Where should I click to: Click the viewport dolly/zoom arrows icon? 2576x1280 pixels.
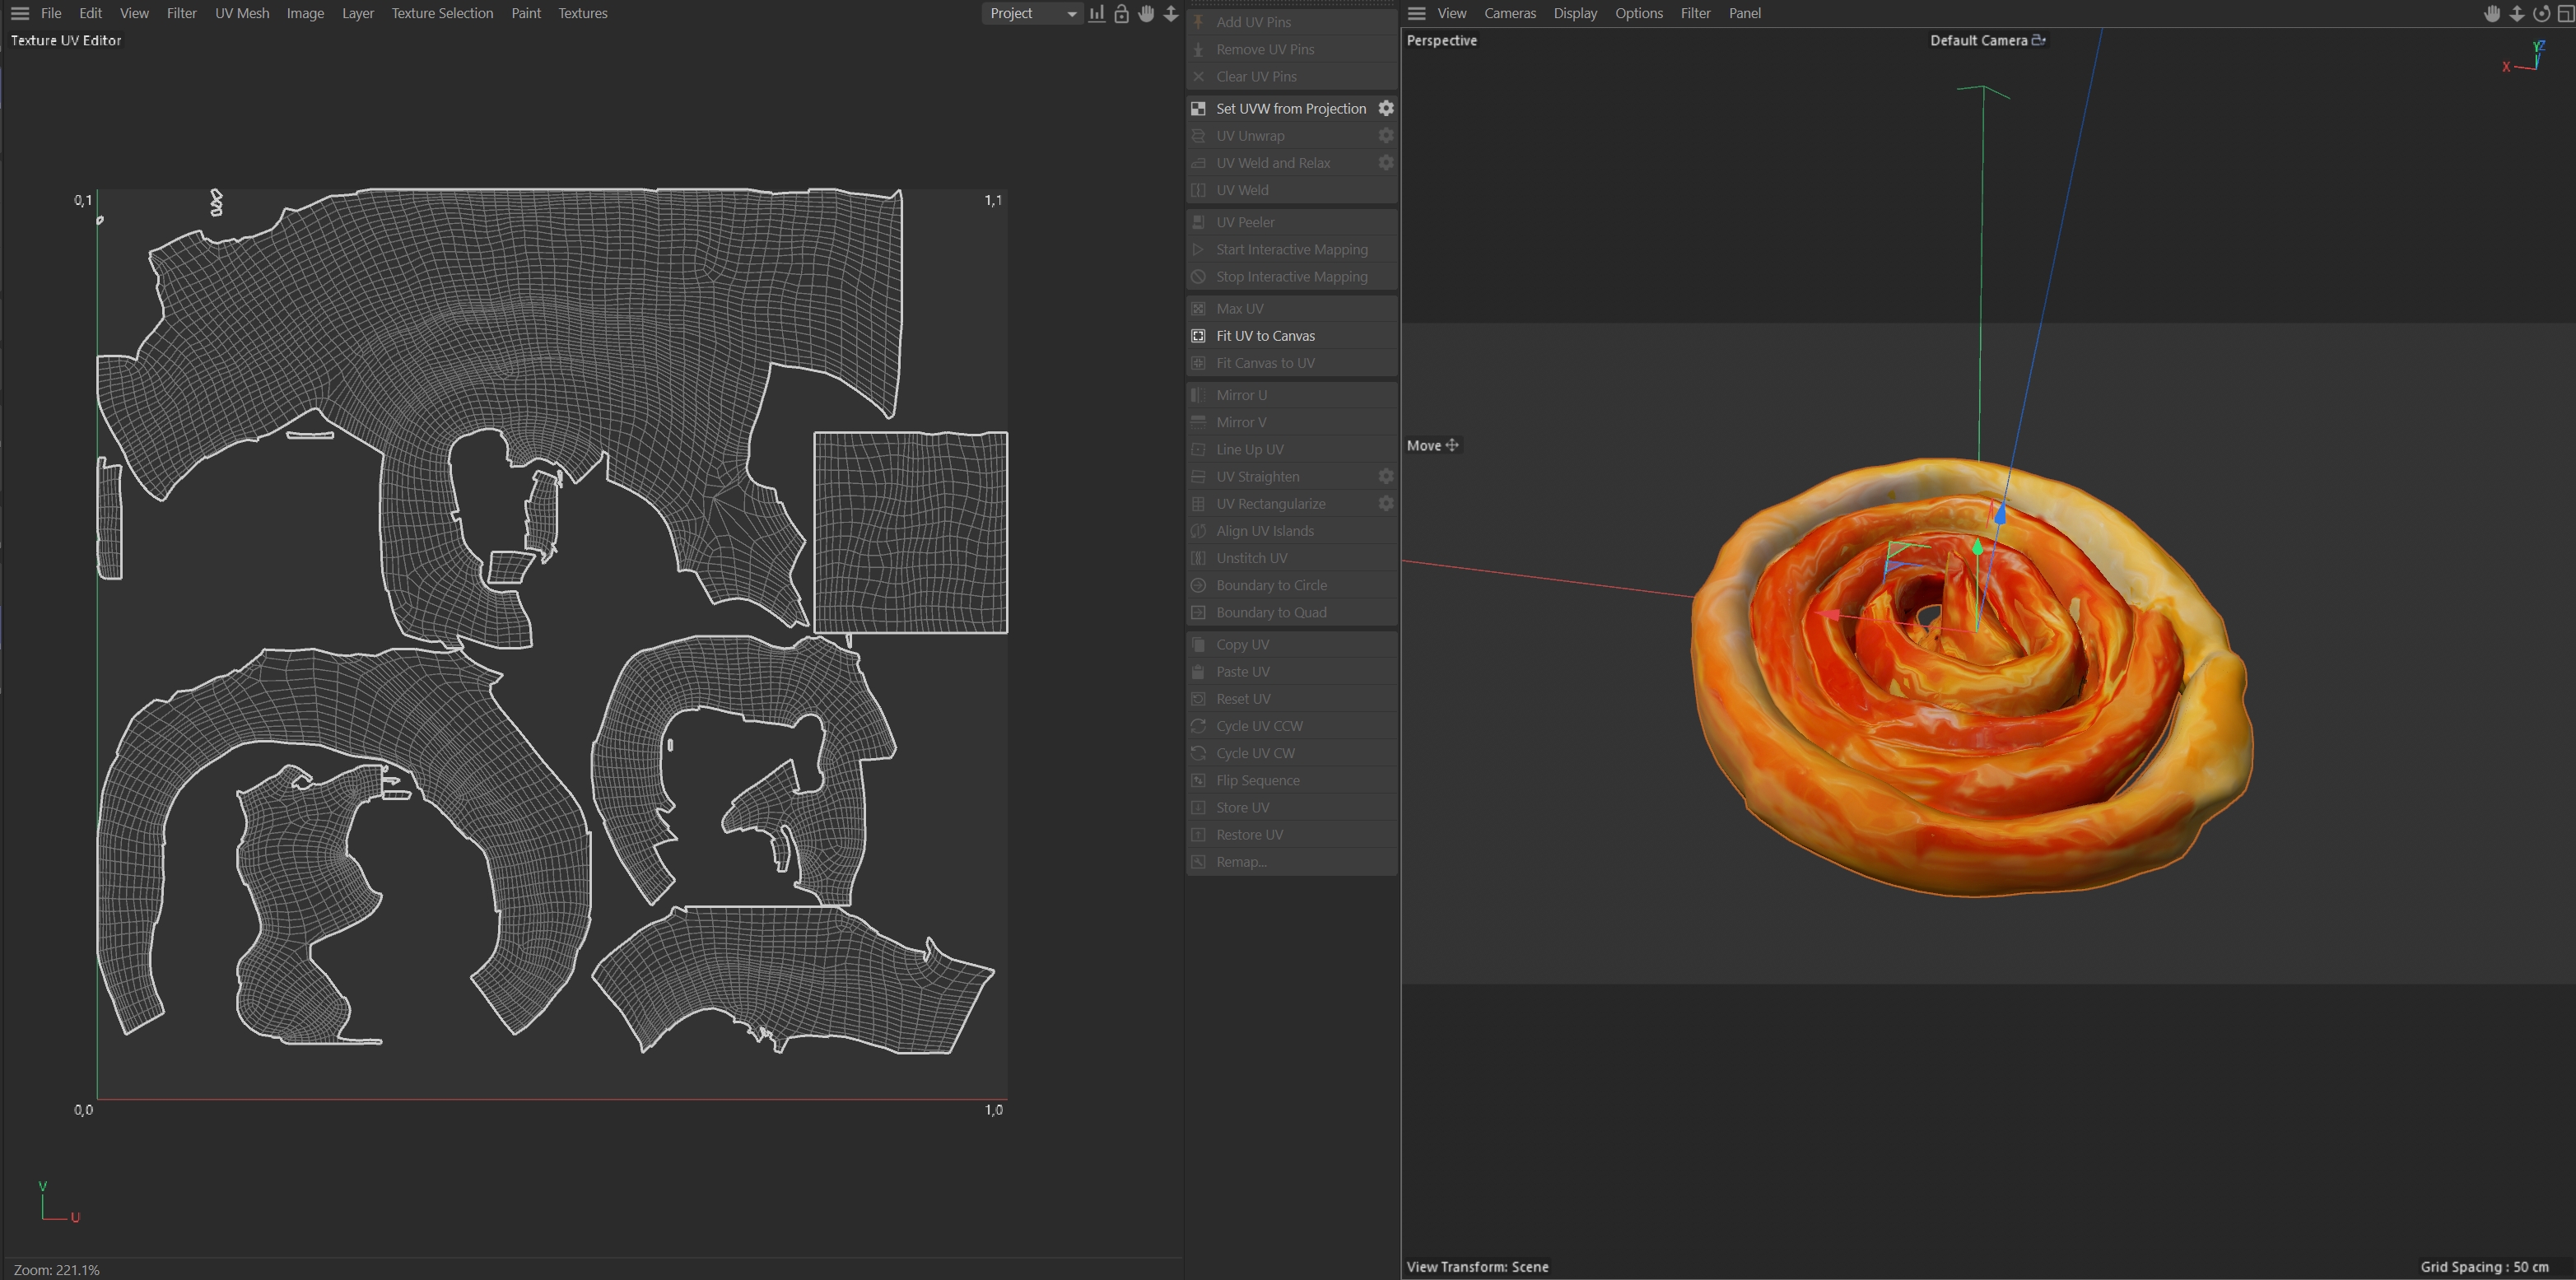[x=2517, y=13]
